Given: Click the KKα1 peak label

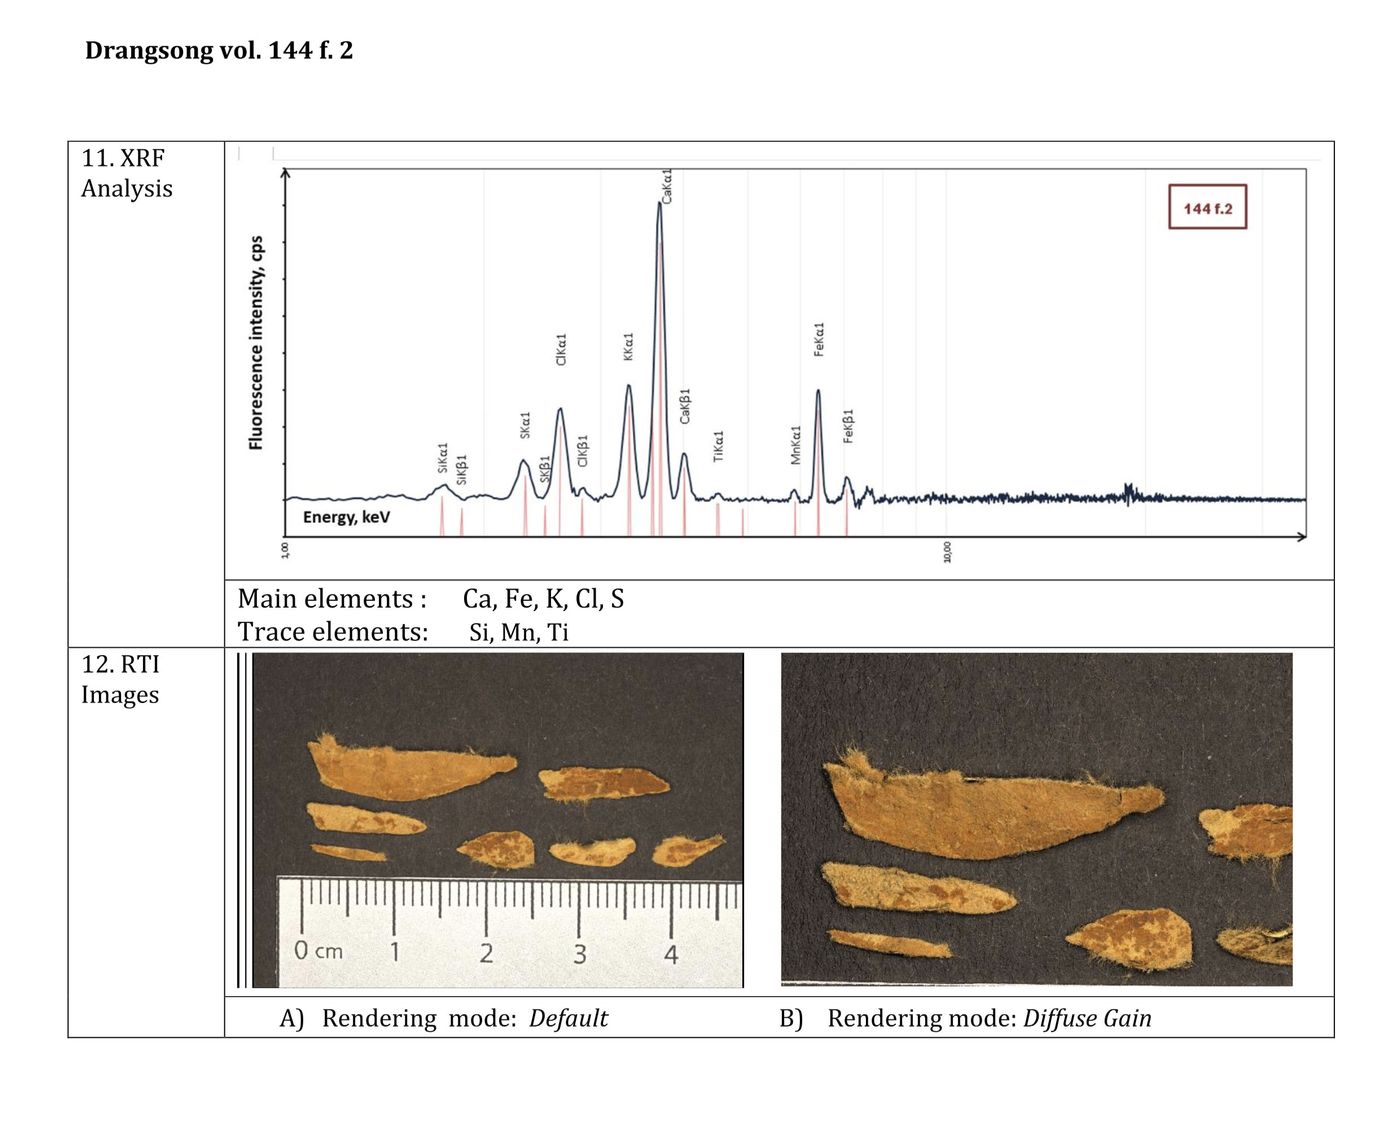Looking at the screenshot, I should click(628, 347).
